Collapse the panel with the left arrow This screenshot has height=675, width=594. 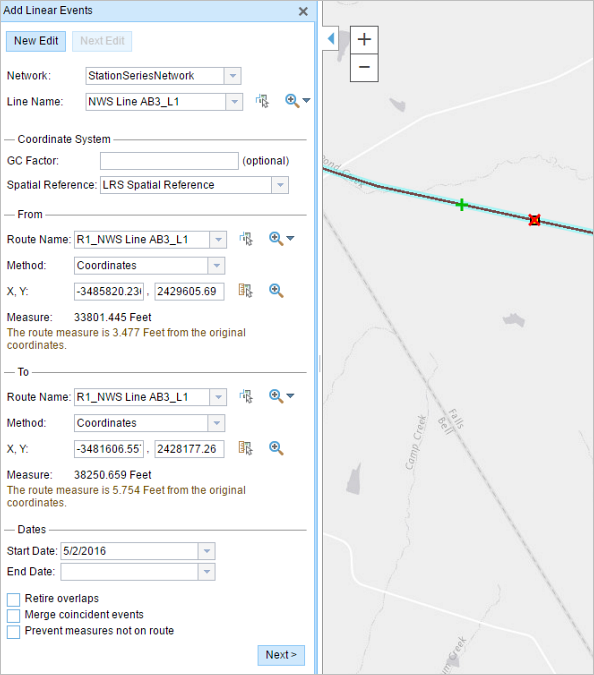tap(331, 39)
